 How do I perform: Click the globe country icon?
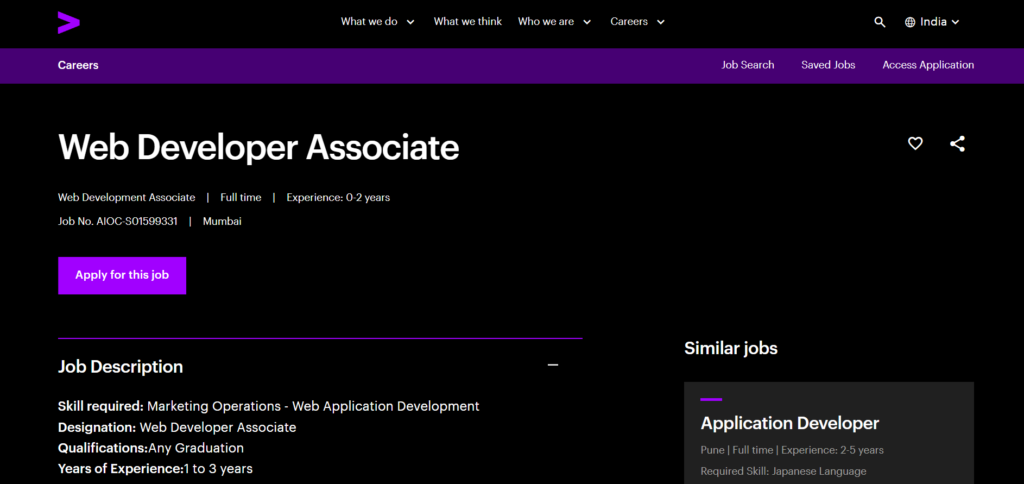click(x=910, y=22)
